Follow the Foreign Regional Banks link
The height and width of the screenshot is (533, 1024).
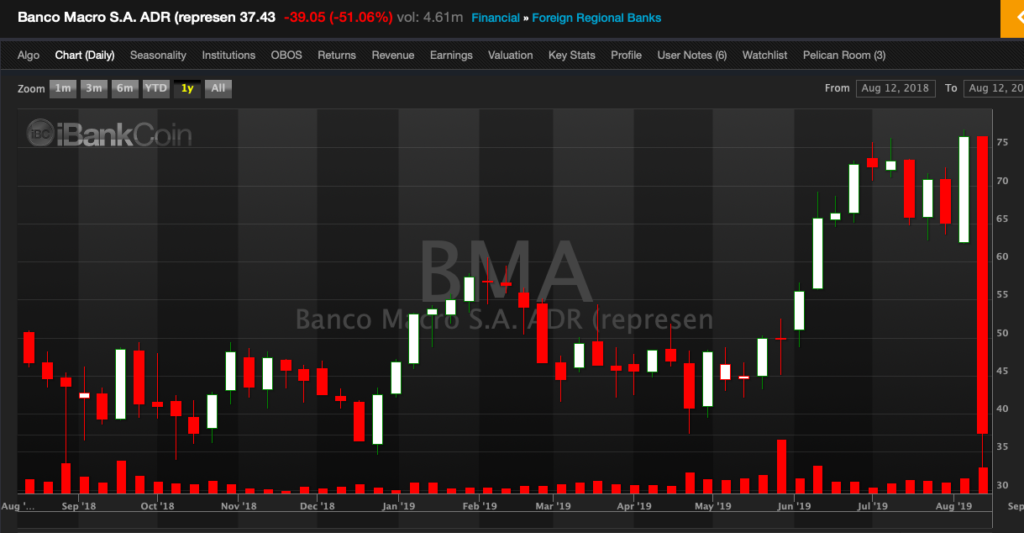click(x=596, y=18)
